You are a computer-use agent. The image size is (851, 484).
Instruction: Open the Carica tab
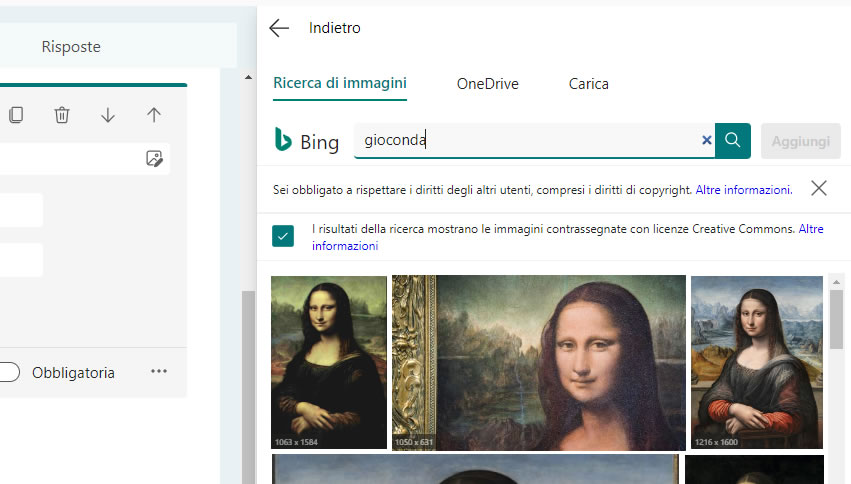[588, 84]
